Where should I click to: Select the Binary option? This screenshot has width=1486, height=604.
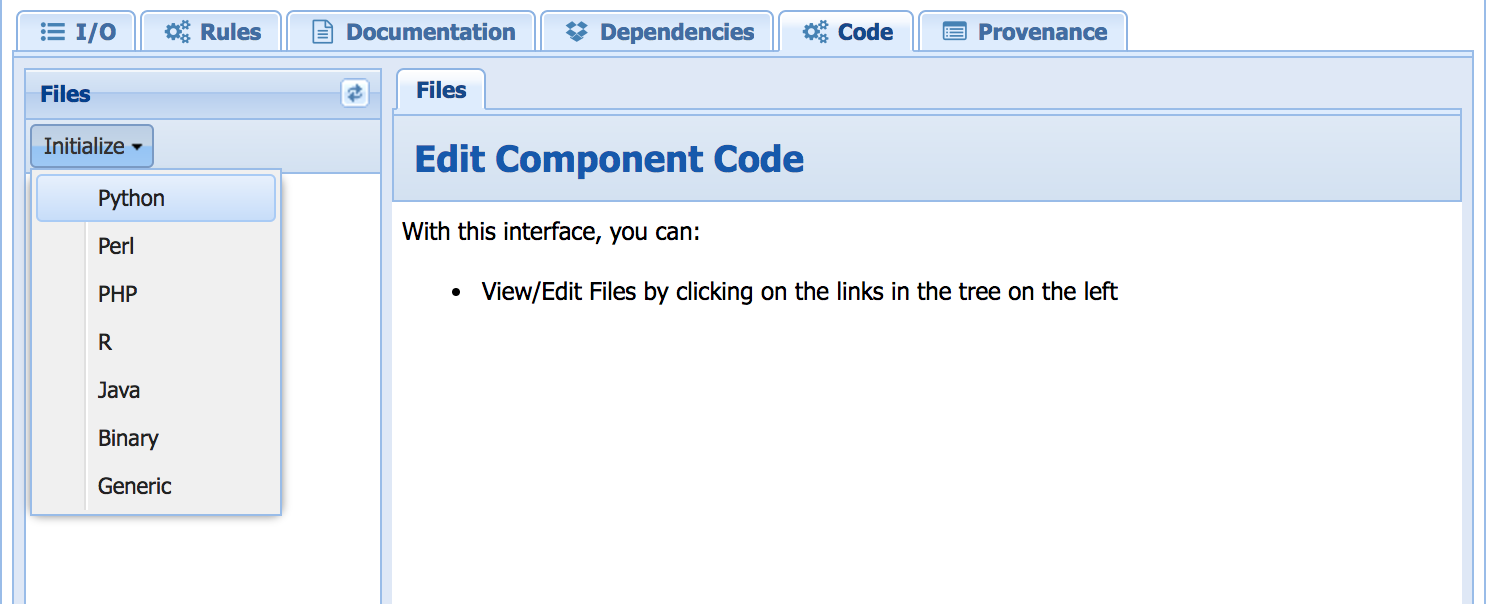point(128,438)
